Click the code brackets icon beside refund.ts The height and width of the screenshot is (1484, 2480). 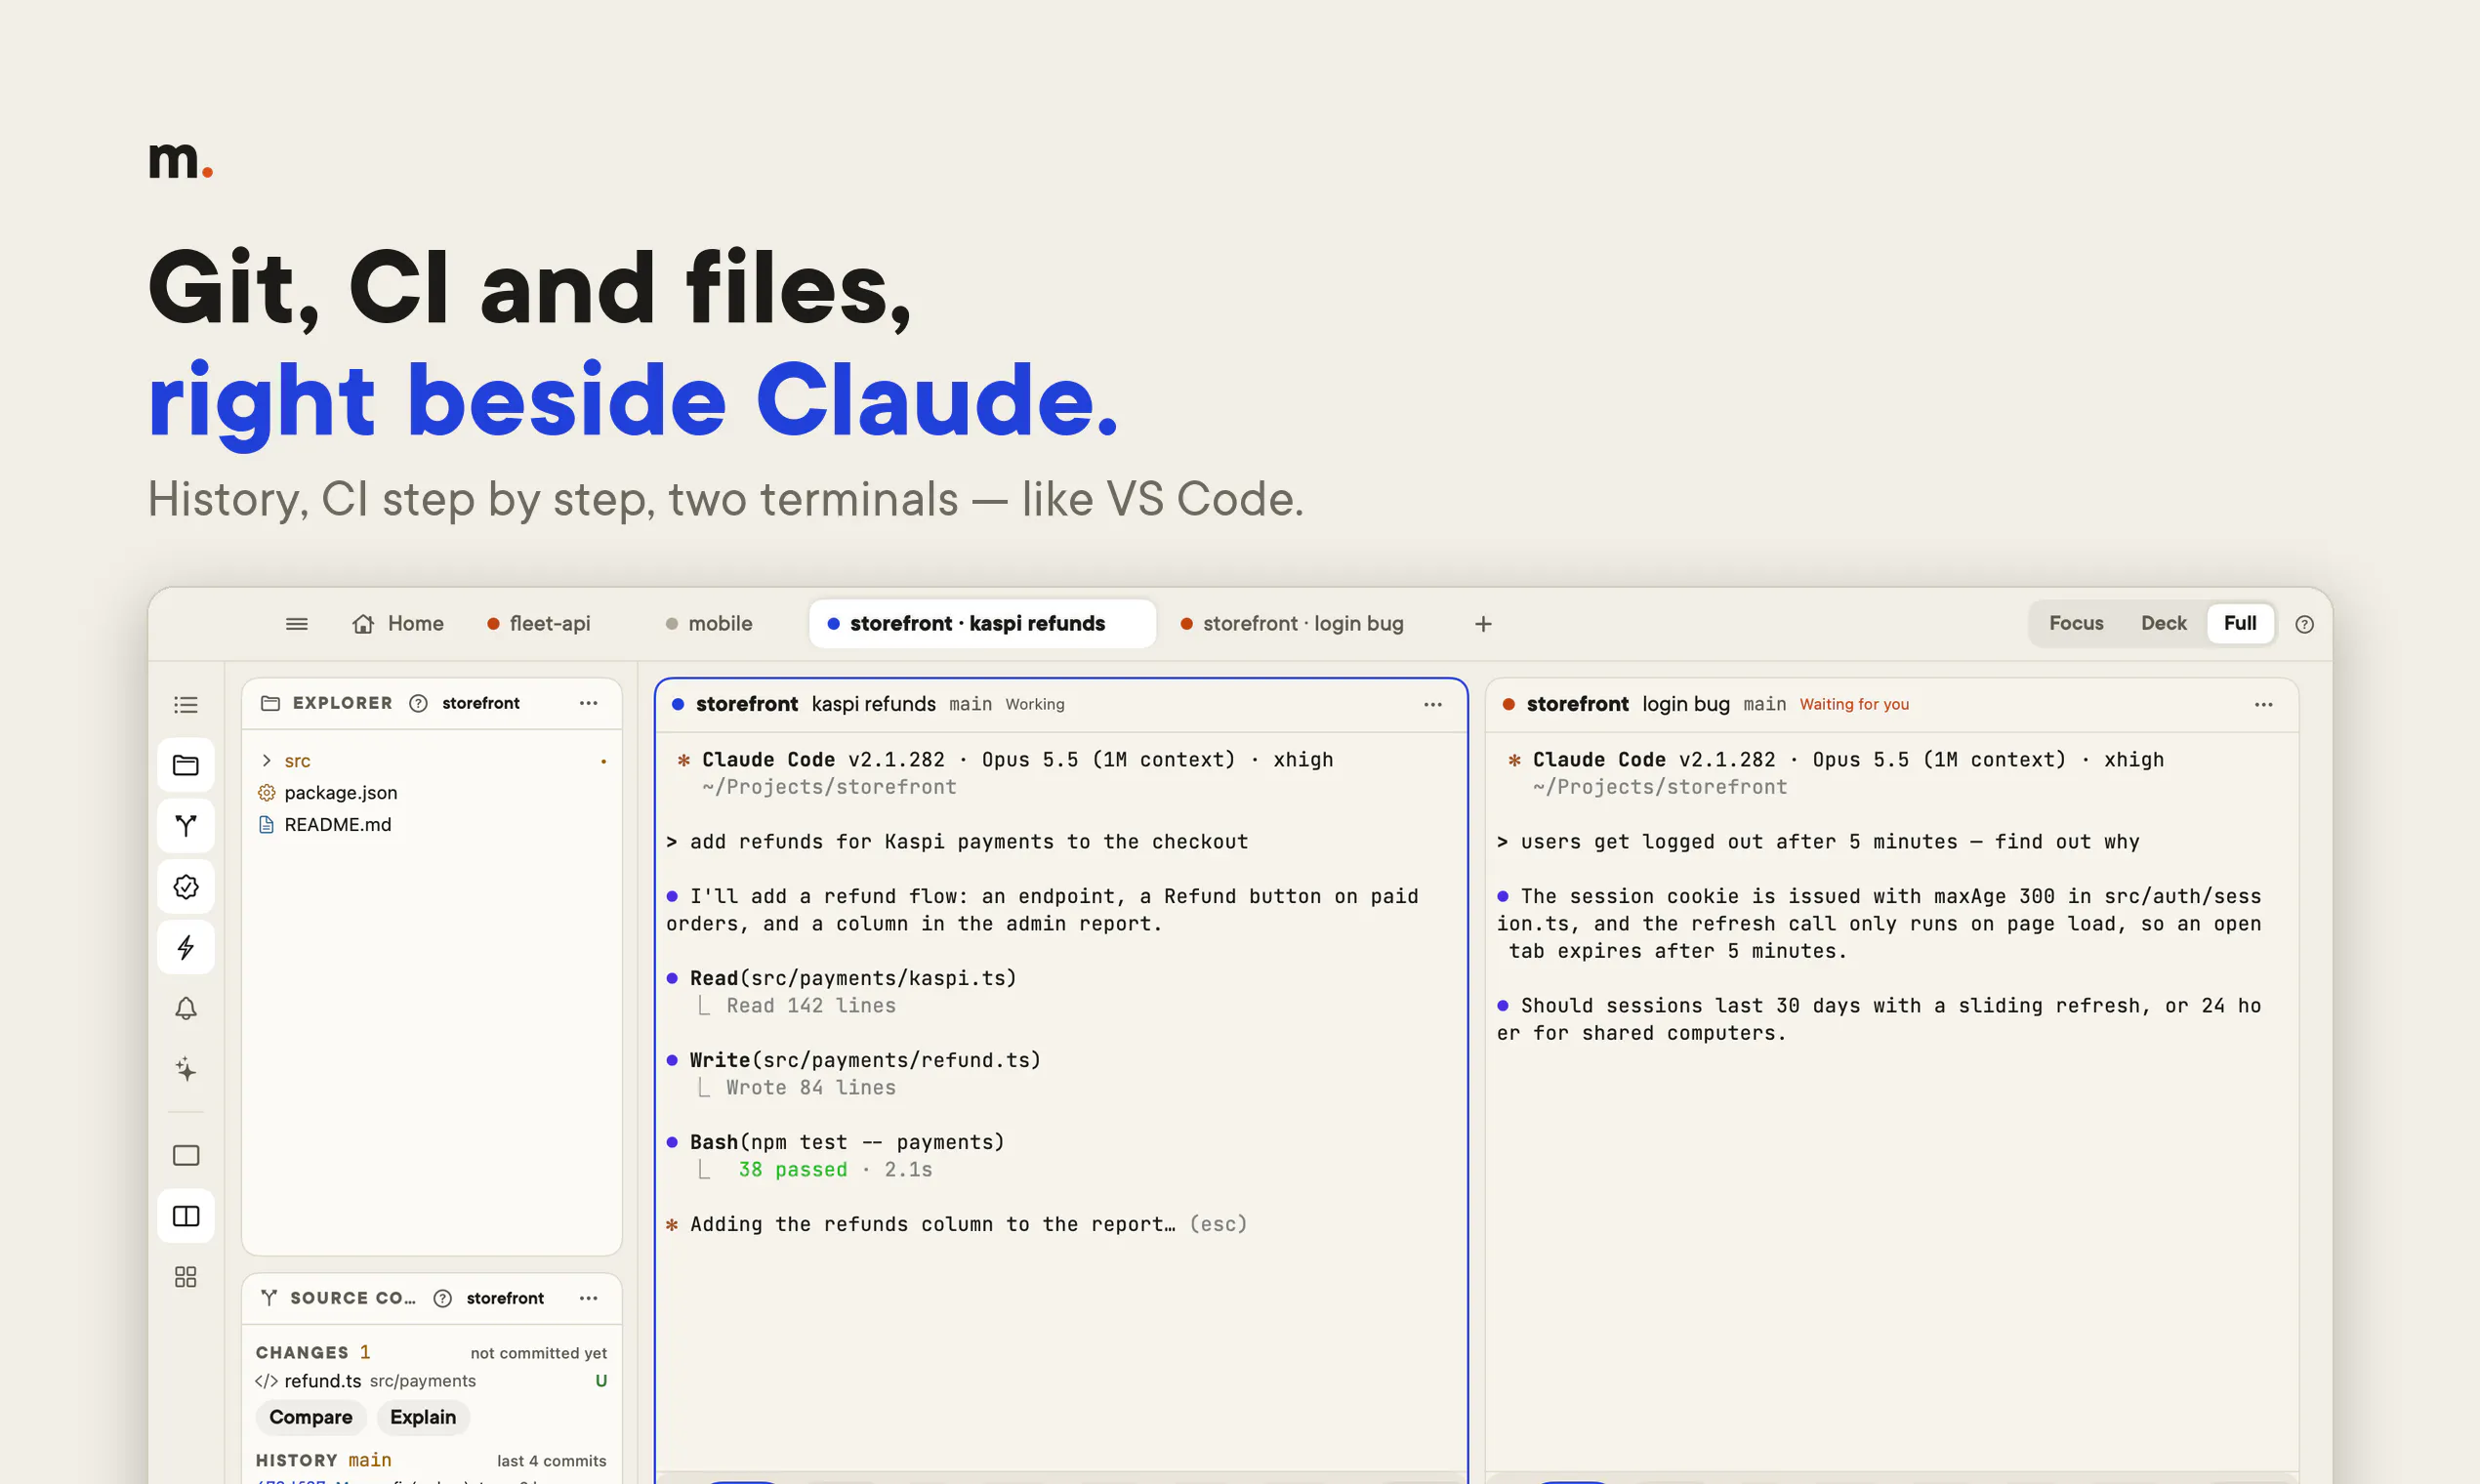[x=266, y=1381]
